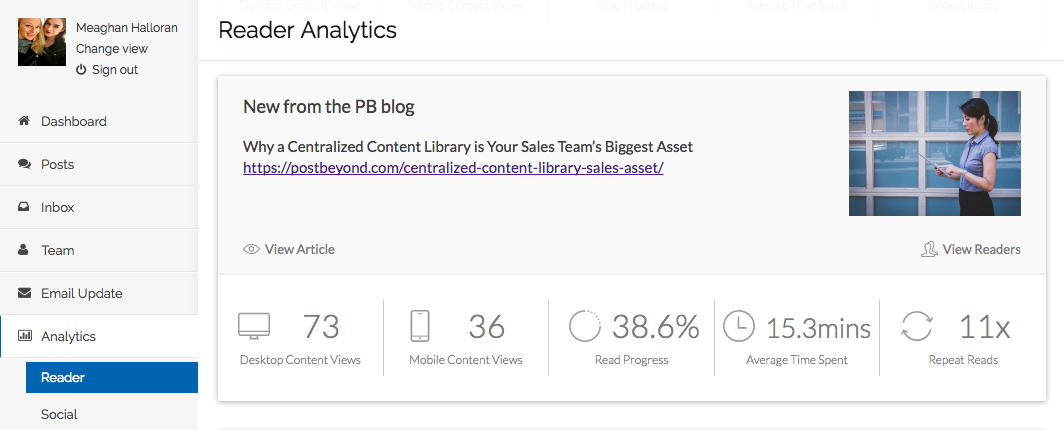This screenshot has height=430, width=1064.
Task: Click the Team person icon
Action: [x=24, y=250]
